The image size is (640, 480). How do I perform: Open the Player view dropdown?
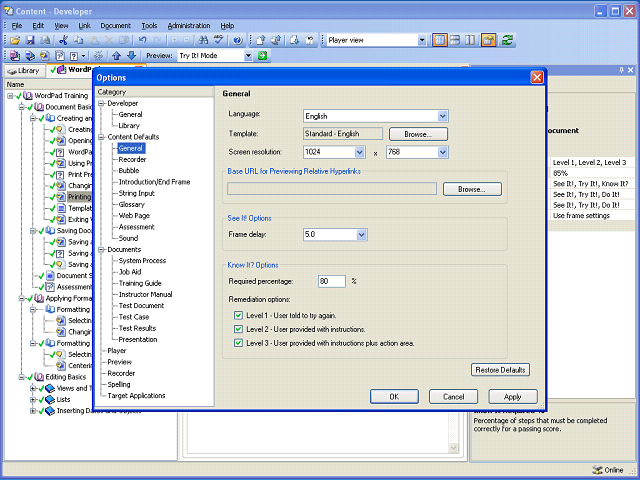[422, 40]
